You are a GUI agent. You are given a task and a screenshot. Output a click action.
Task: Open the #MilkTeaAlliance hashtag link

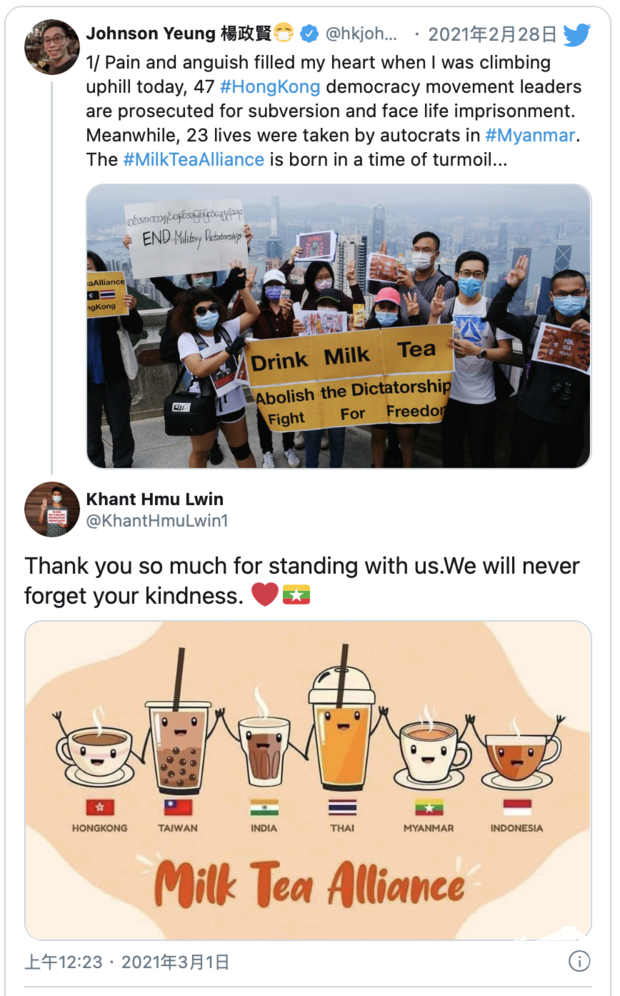click(x=194, y=159)
